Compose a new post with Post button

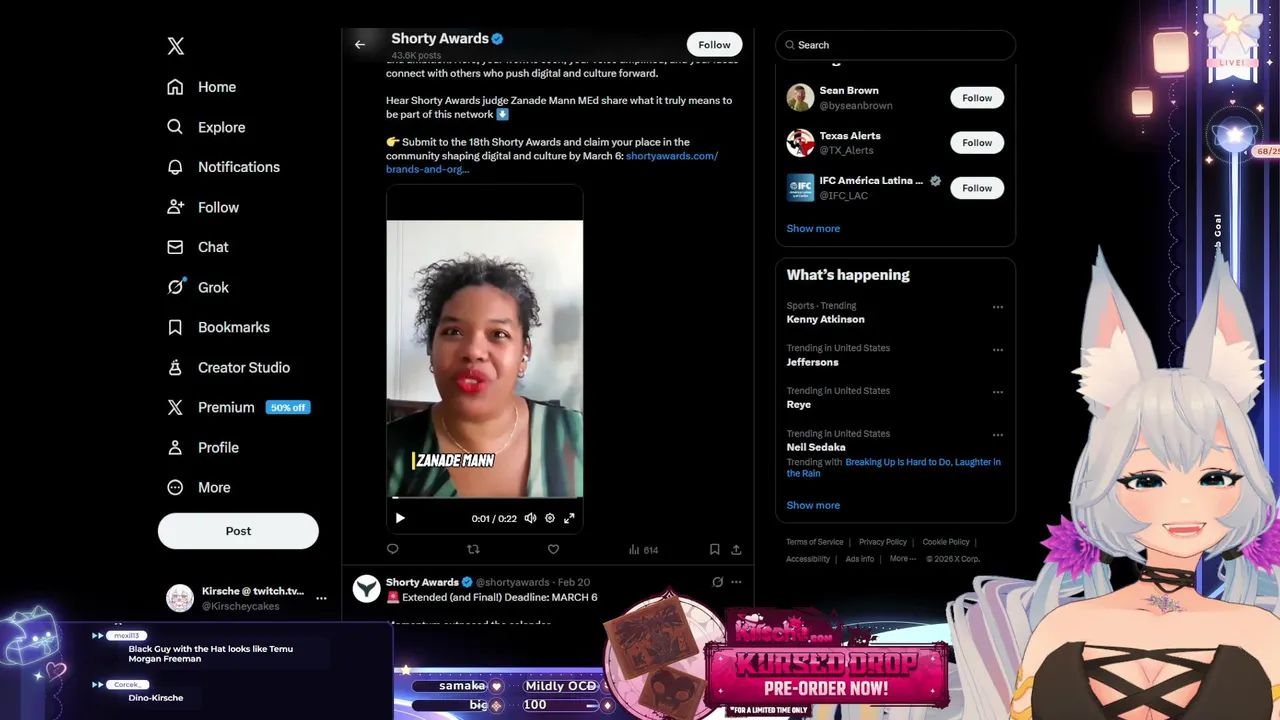click(238, 531)
